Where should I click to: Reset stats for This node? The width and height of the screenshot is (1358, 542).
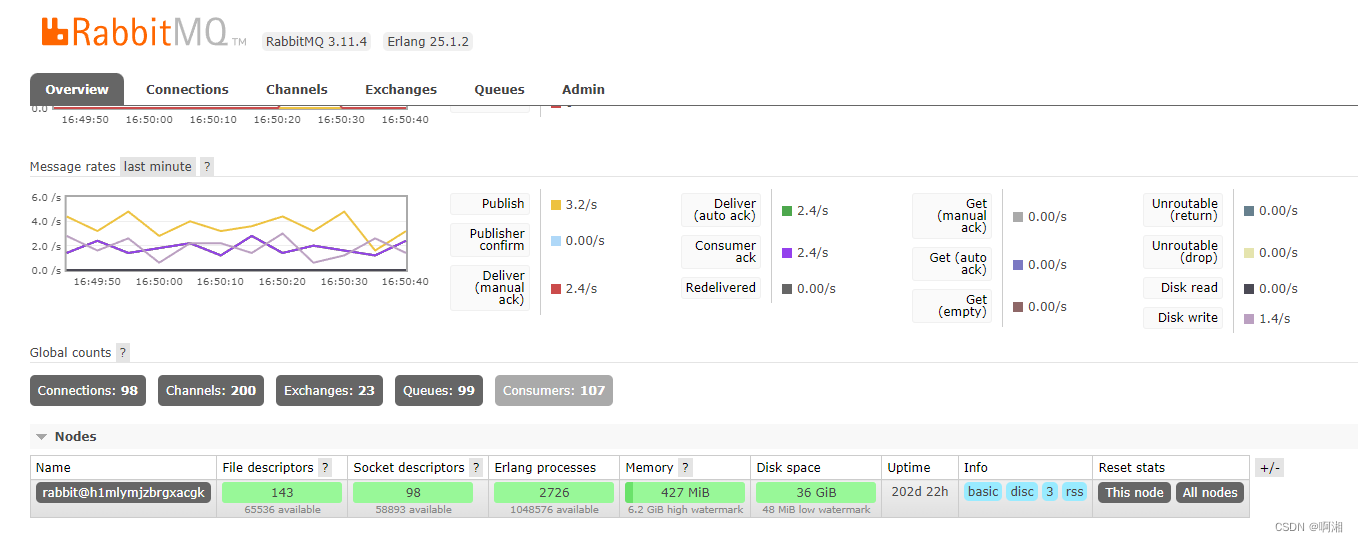pyautogui.click(x=1134, y=492)
